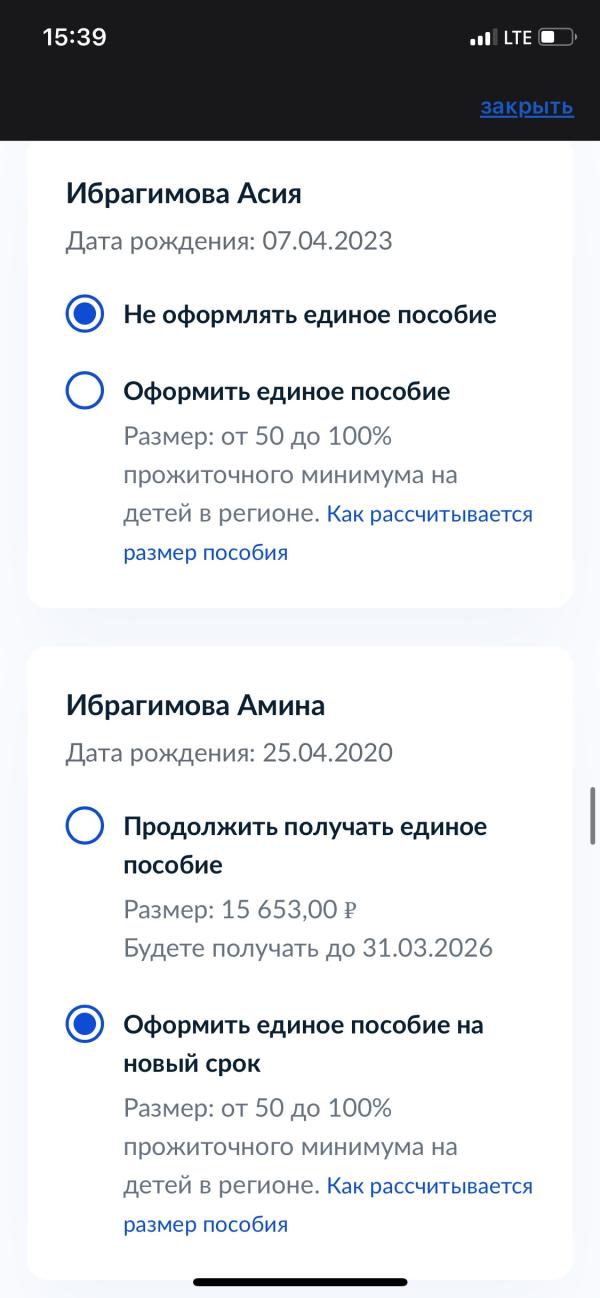The height and width of the screenshot is (1298, 600).
Task: Open Как рассчитывается размер пособия in Амина card
Action: (x=329, y=1205)
